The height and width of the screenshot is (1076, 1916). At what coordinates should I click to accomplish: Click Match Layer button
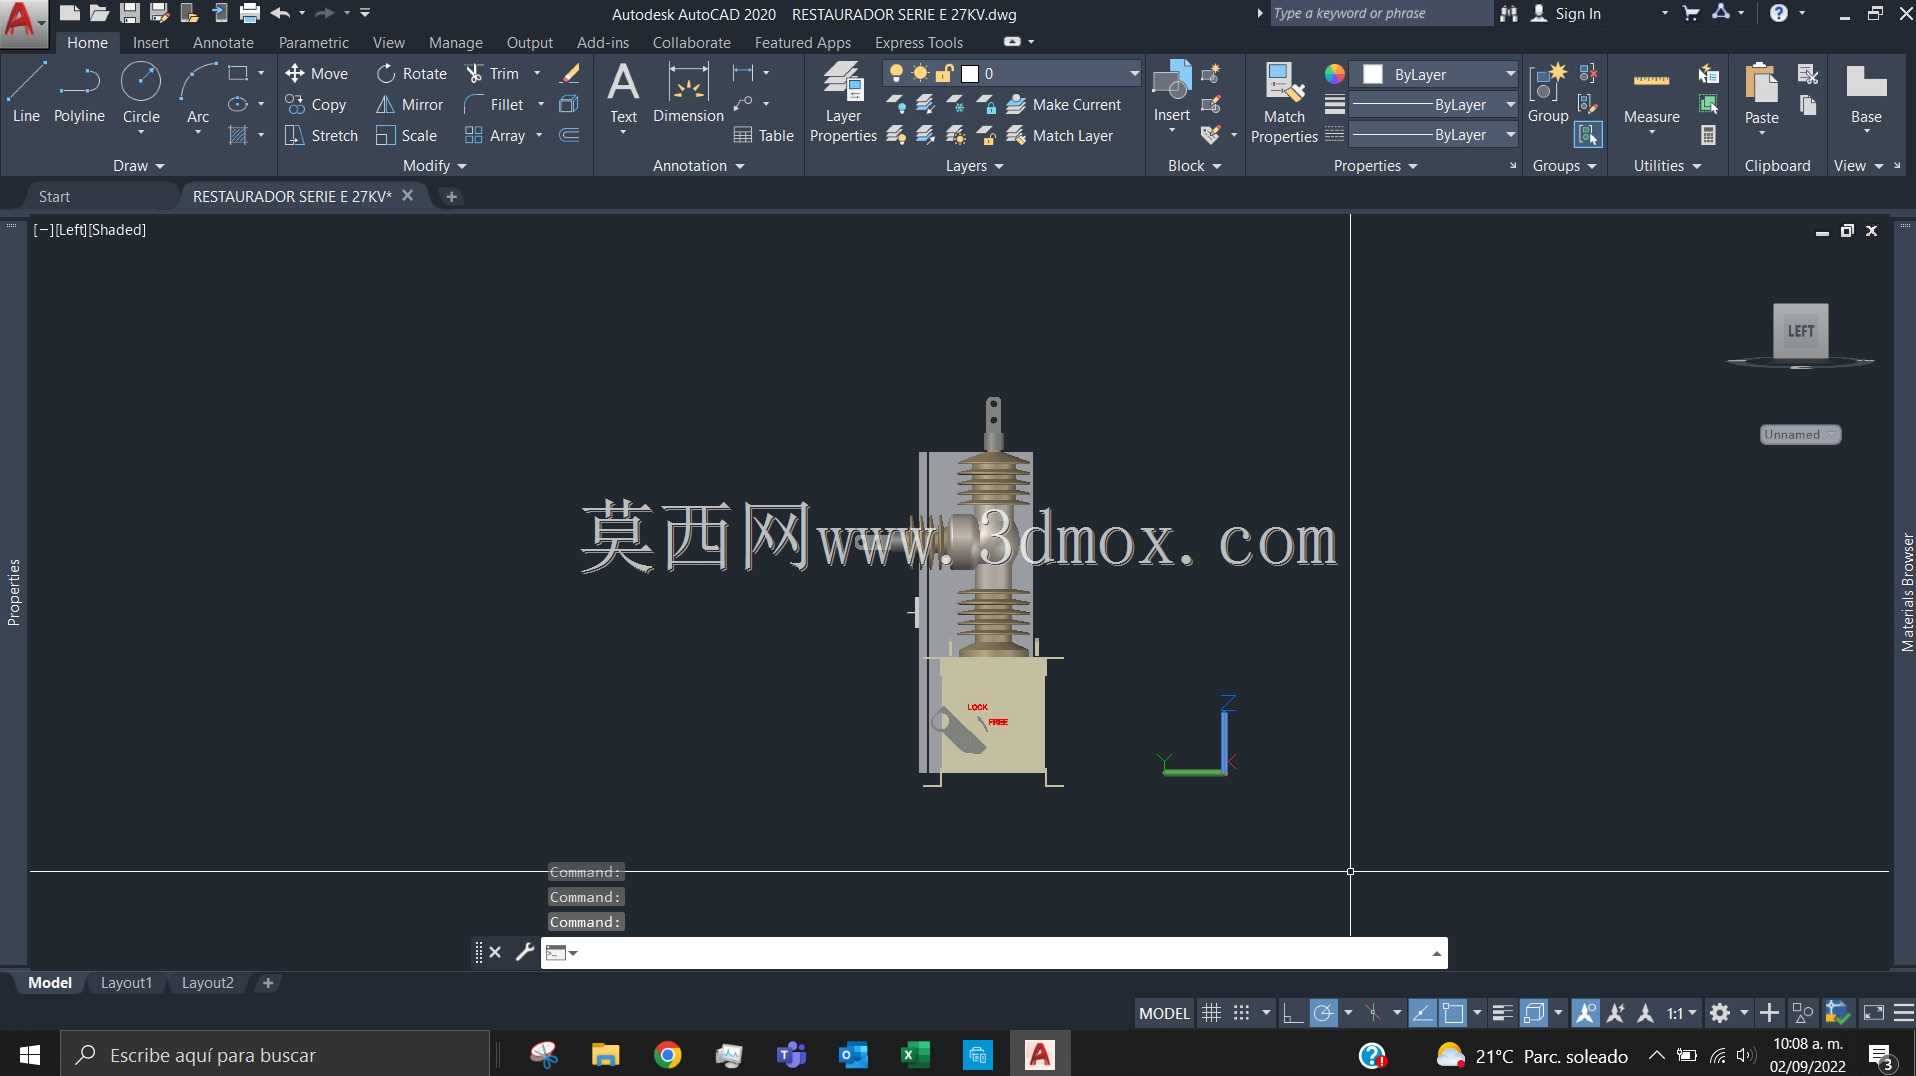point(1060,135)
